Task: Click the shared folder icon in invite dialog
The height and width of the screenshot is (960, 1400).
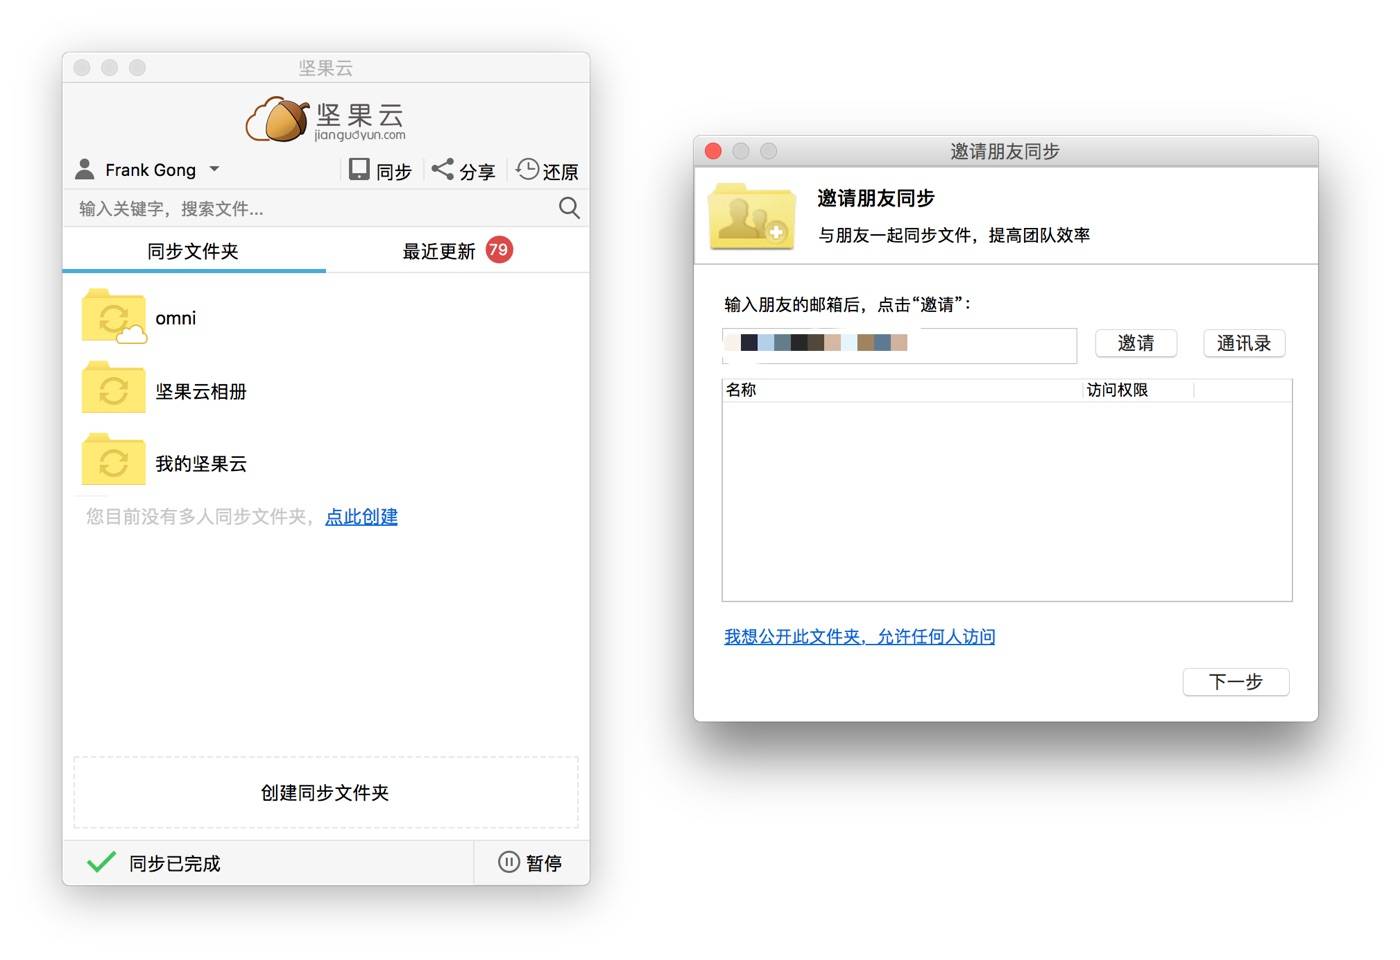Action: click(752, 216)
